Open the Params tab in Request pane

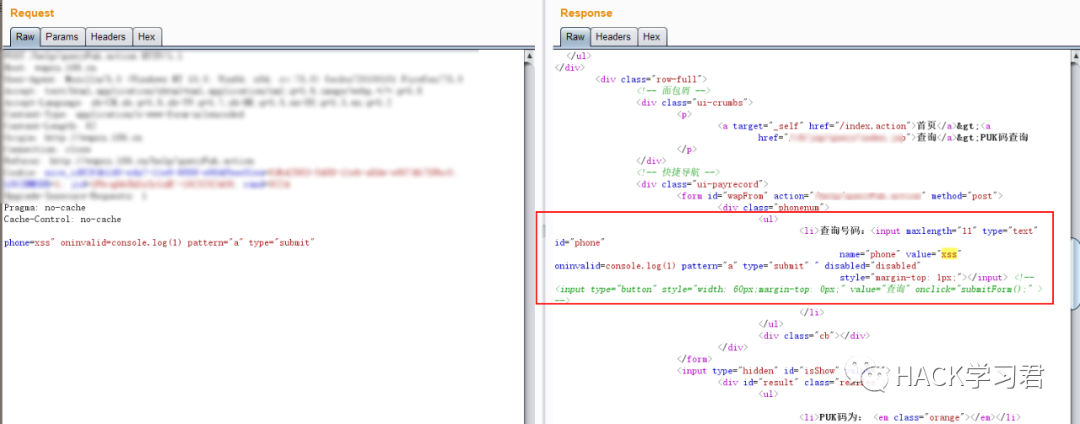(x=63, y=36)
